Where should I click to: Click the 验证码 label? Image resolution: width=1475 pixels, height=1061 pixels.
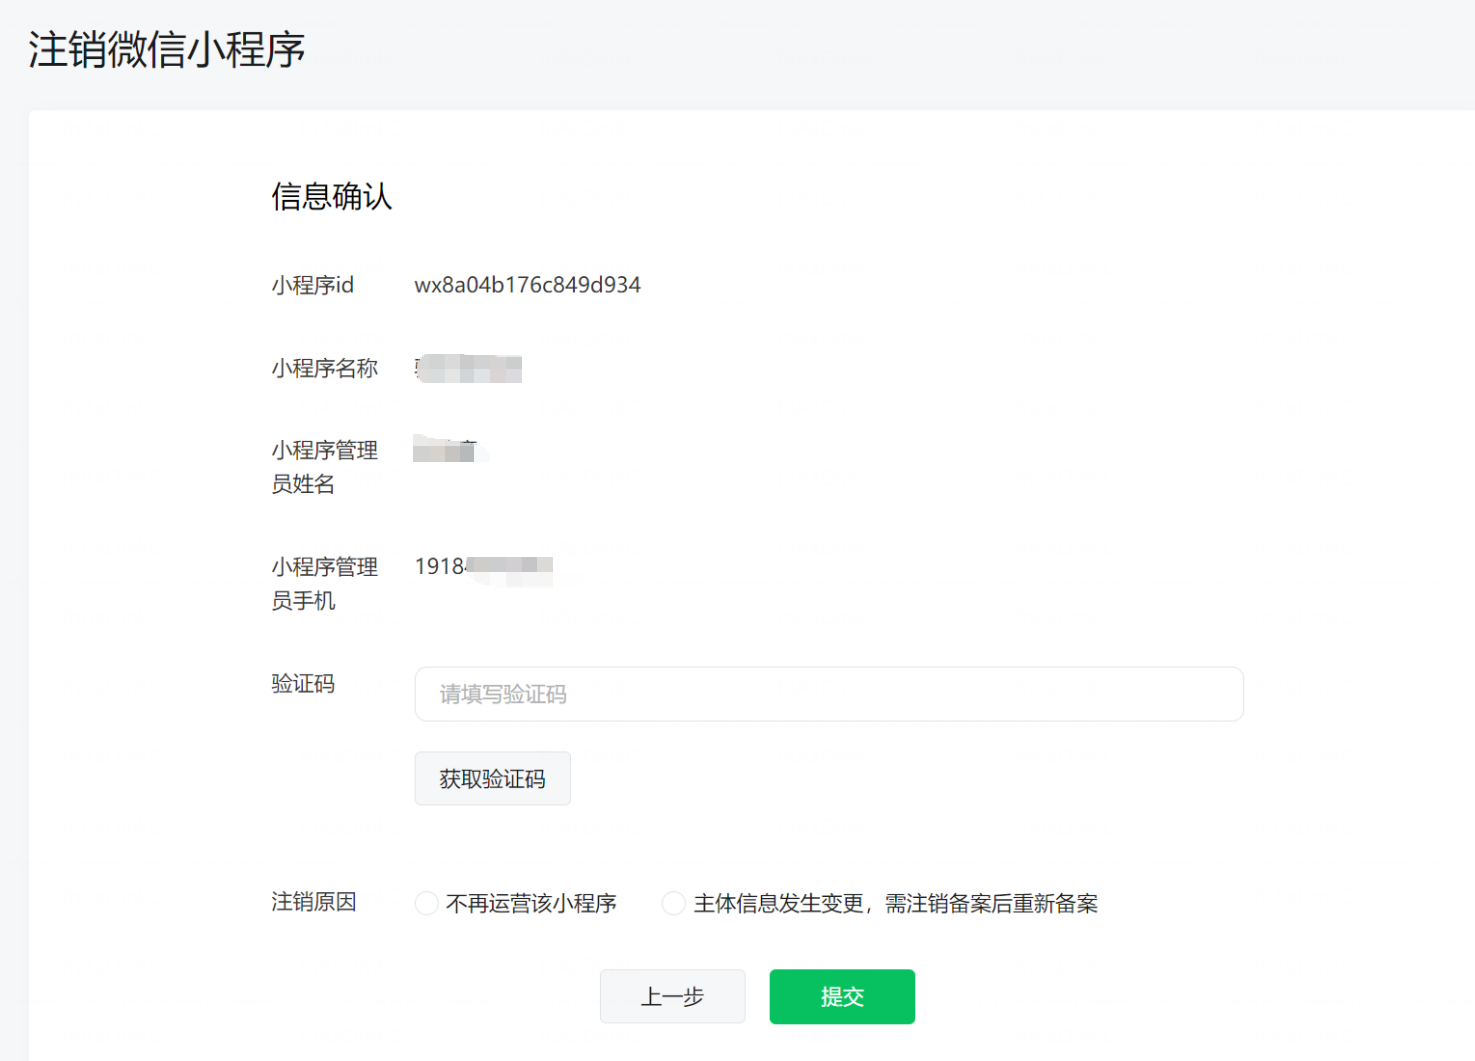(303, 683)
